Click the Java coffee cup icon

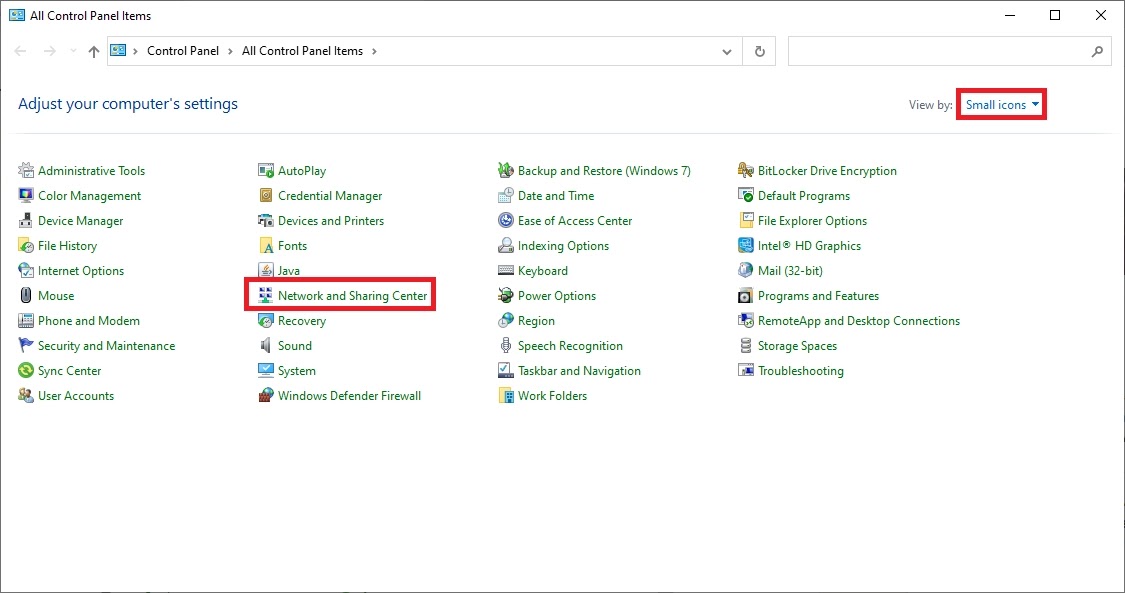point(266,271)
